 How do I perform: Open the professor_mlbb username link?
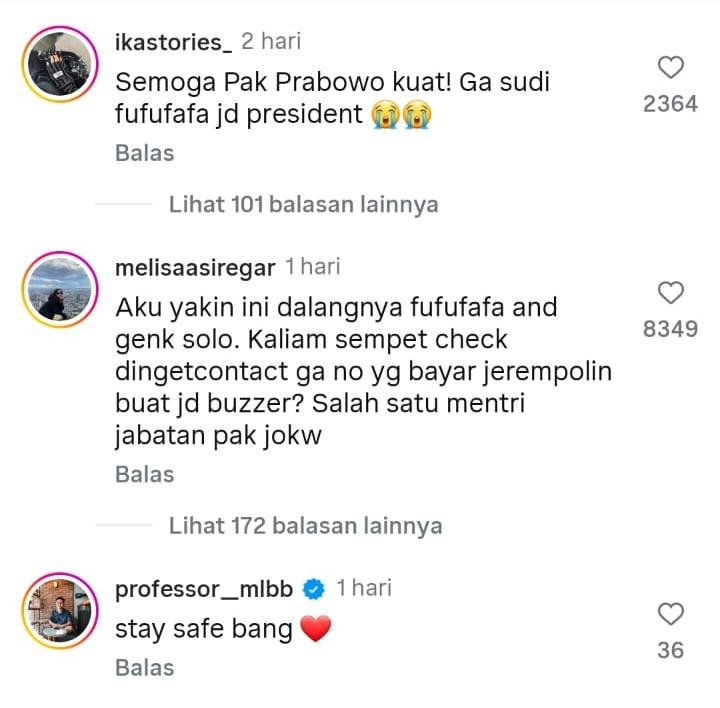pyautogui.click(x=204, y=589)
